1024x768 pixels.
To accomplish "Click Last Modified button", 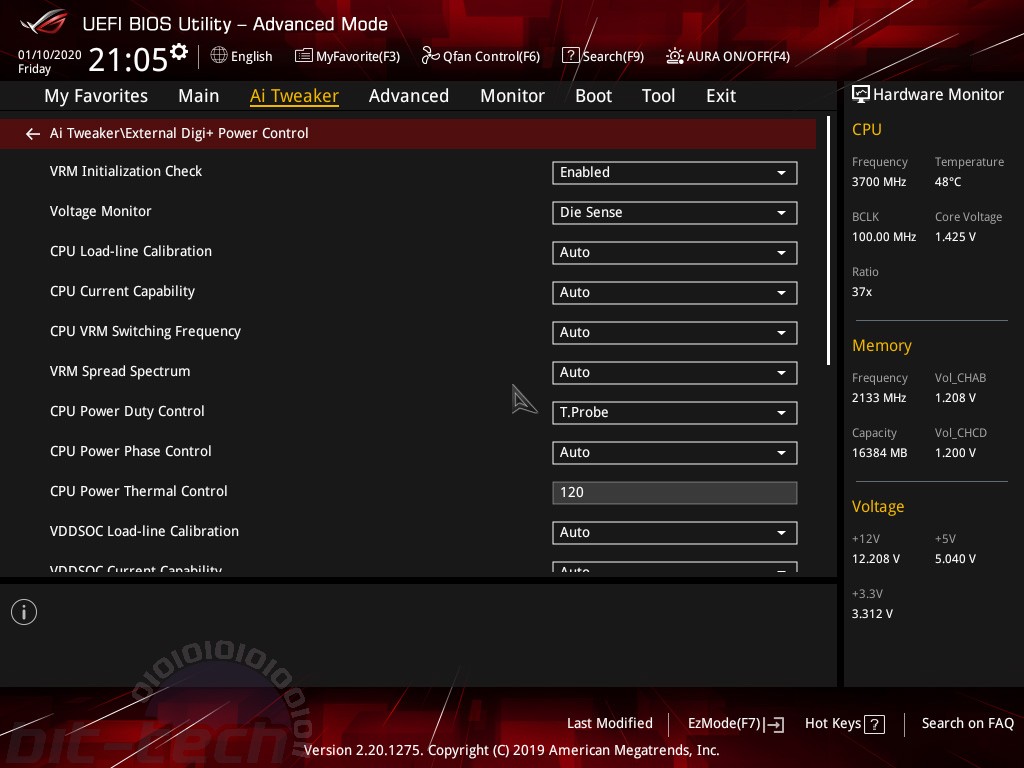I will point(609,723).
